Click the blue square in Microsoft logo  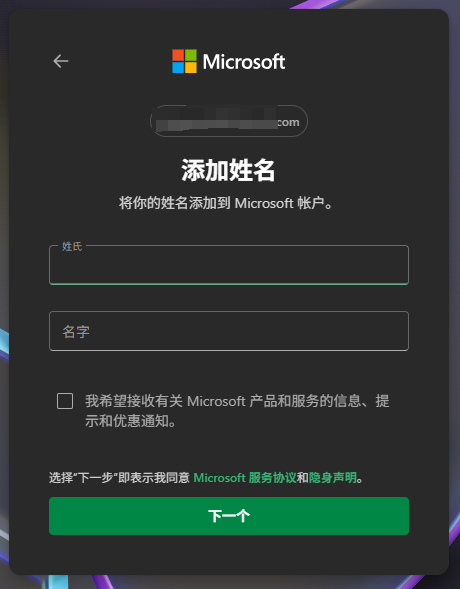click(x=178, y=67)
